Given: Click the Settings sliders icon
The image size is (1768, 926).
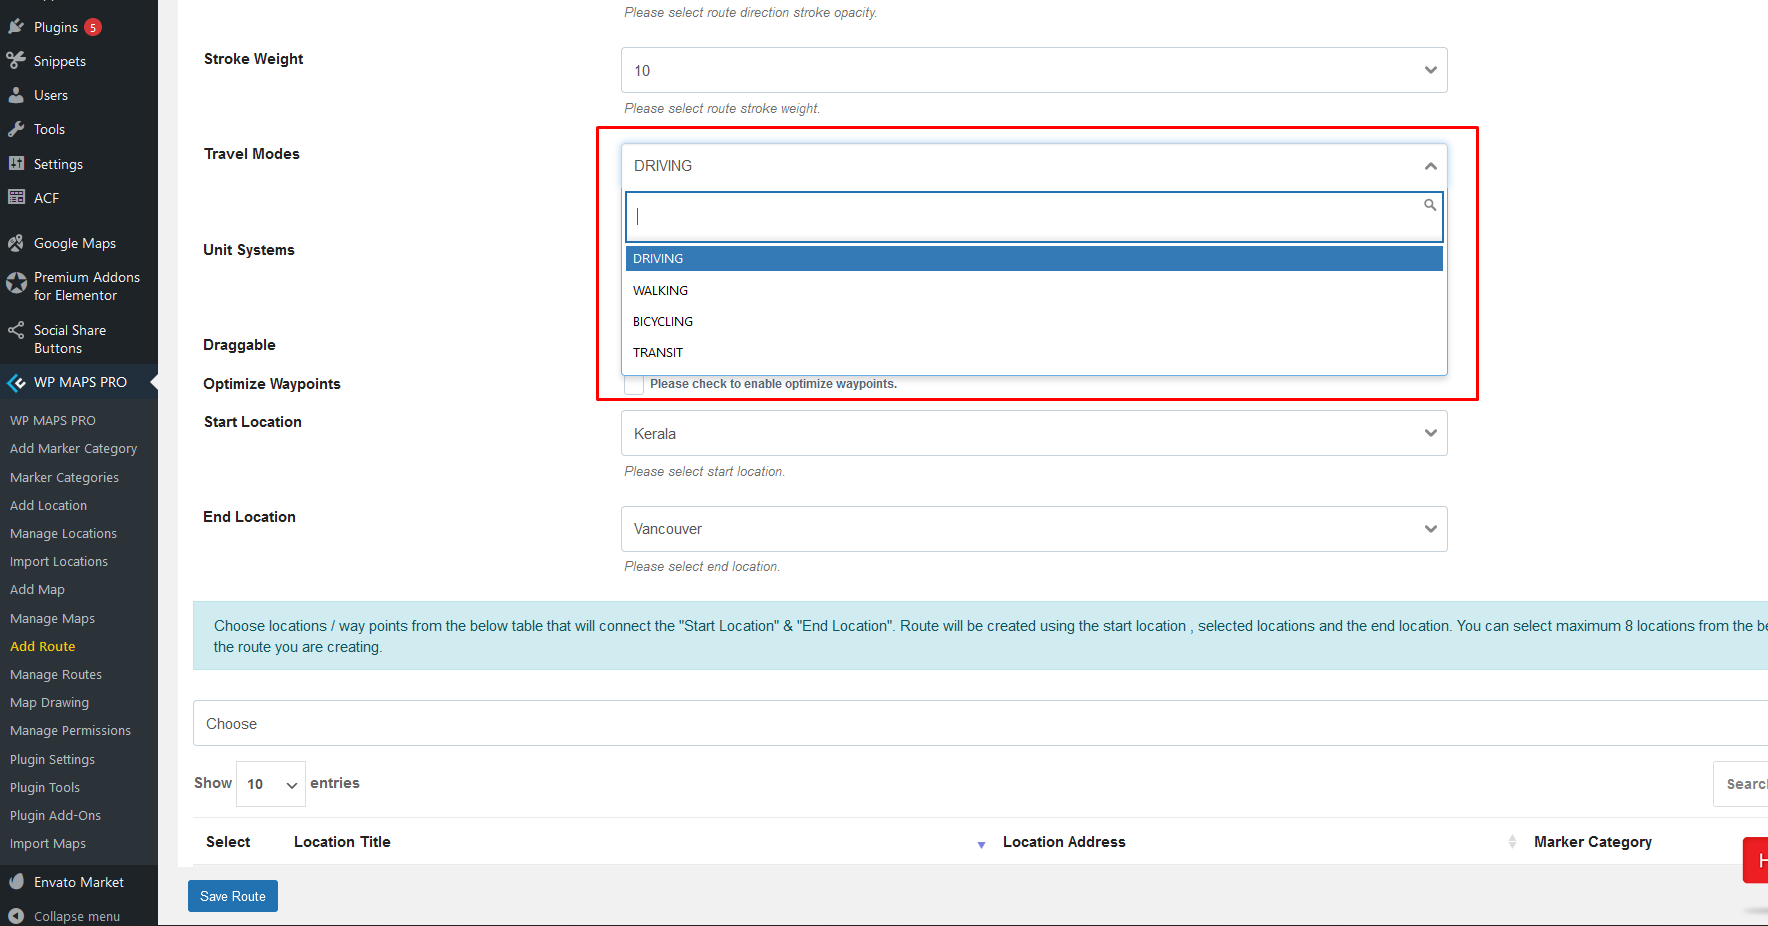Looking at the screenshot, I should 16,163.
